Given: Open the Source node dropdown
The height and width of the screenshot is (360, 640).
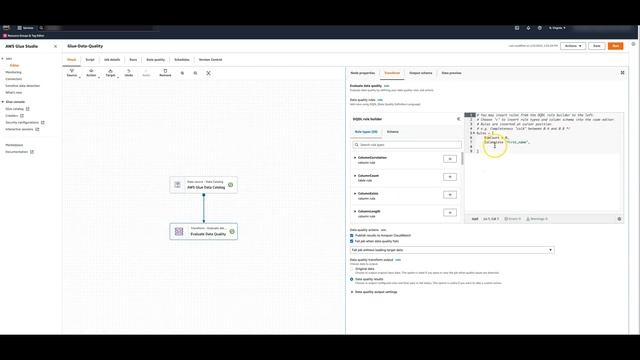Looking at the screenshot, I should tap(72, 73).
